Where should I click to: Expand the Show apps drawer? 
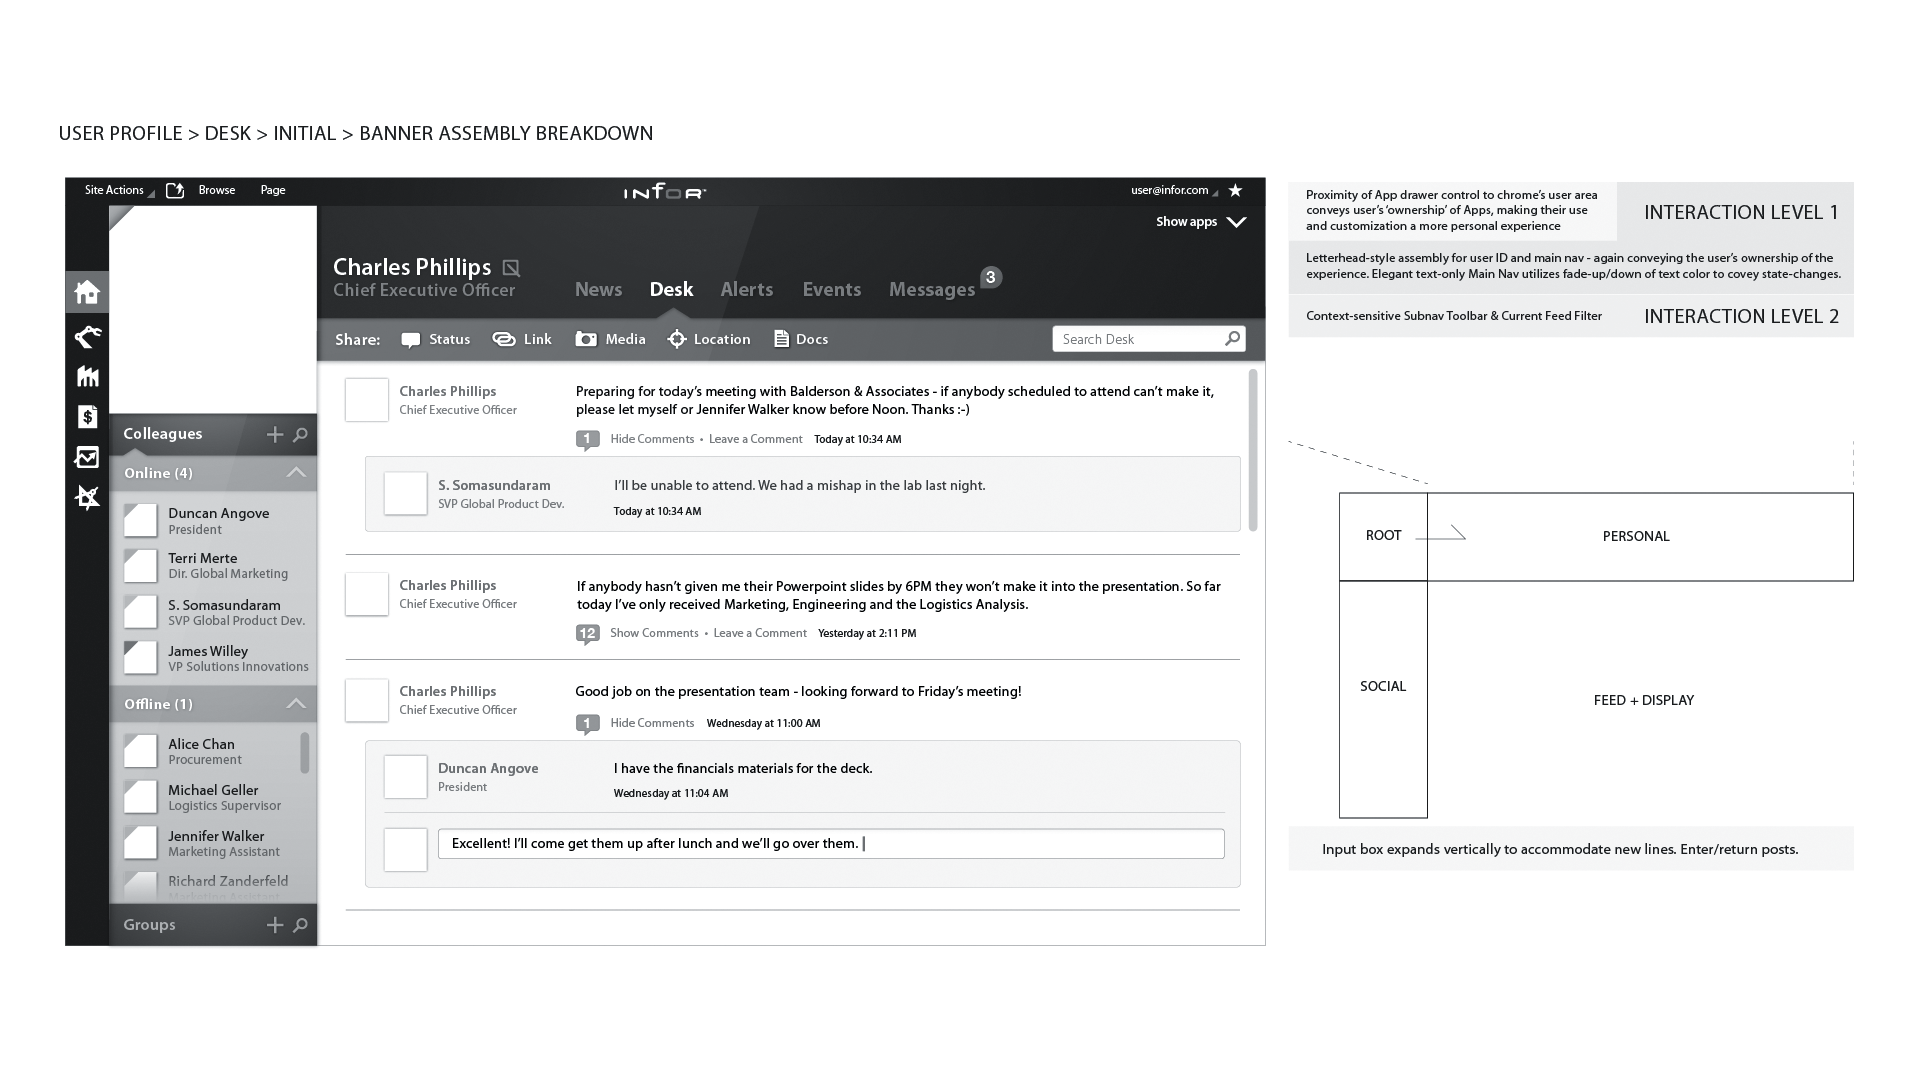(x=1201, y=222)
